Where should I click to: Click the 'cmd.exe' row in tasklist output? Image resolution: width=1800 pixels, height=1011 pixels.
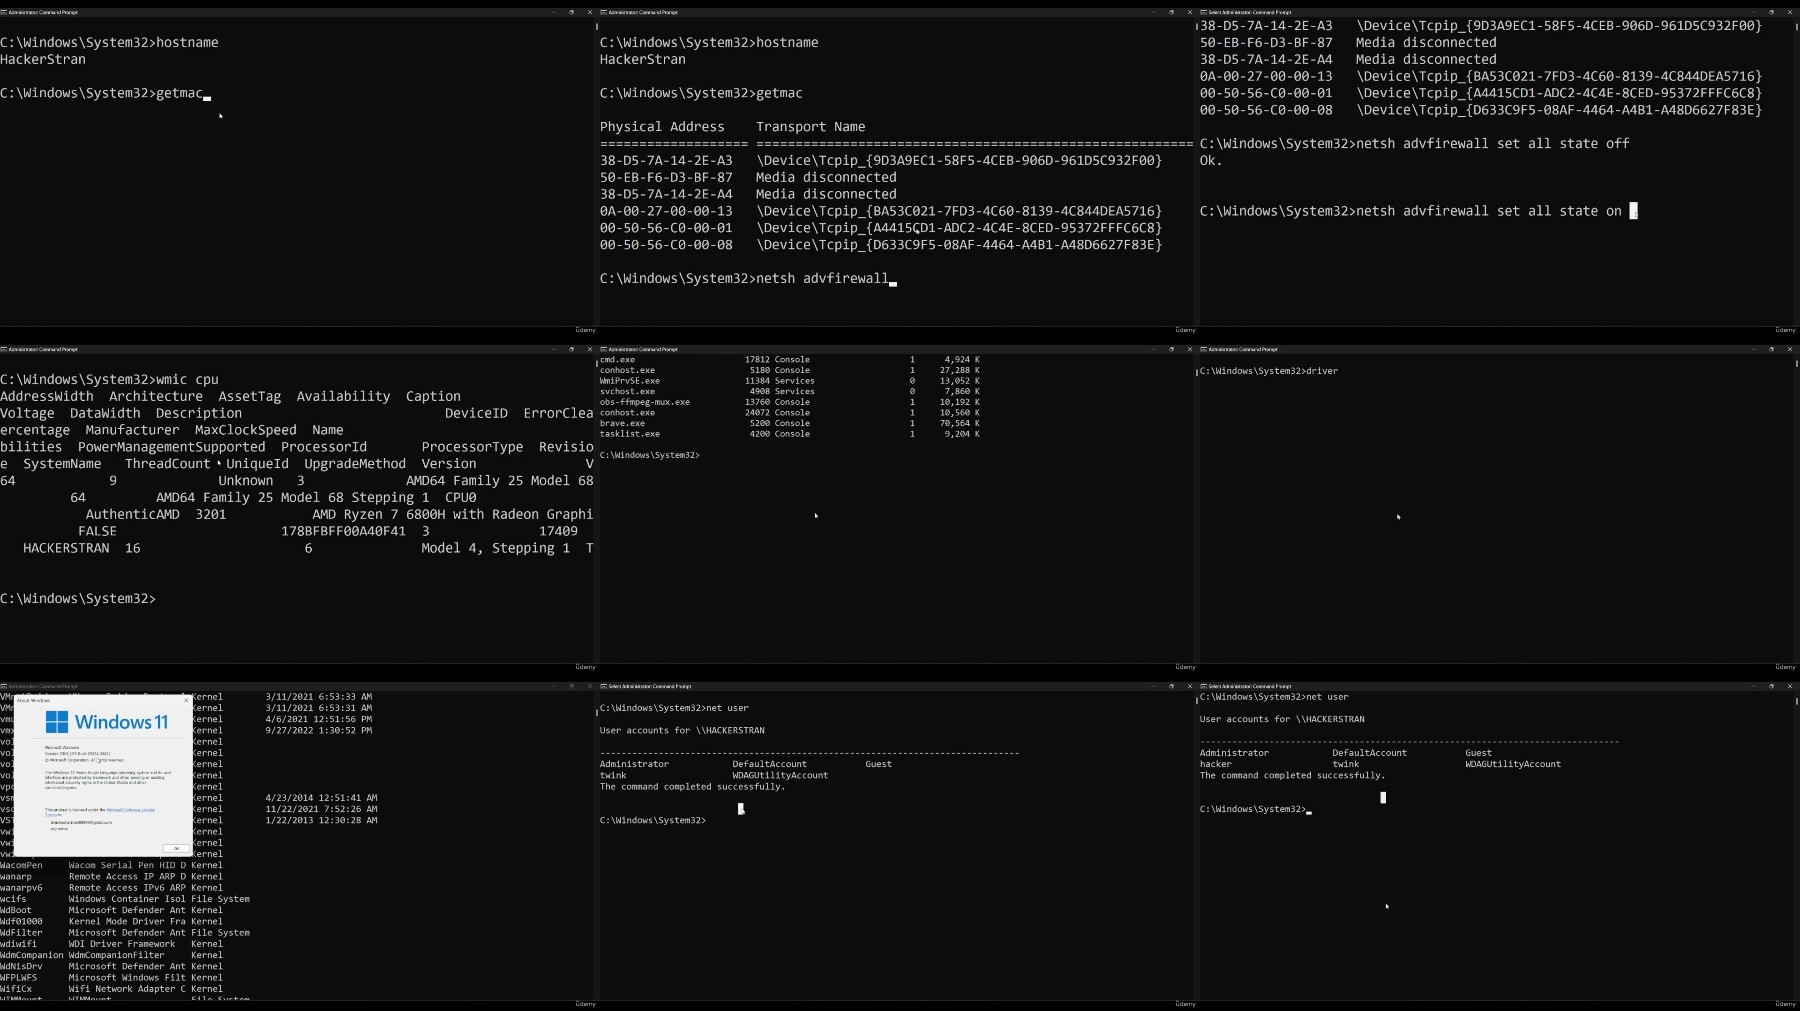790,359
